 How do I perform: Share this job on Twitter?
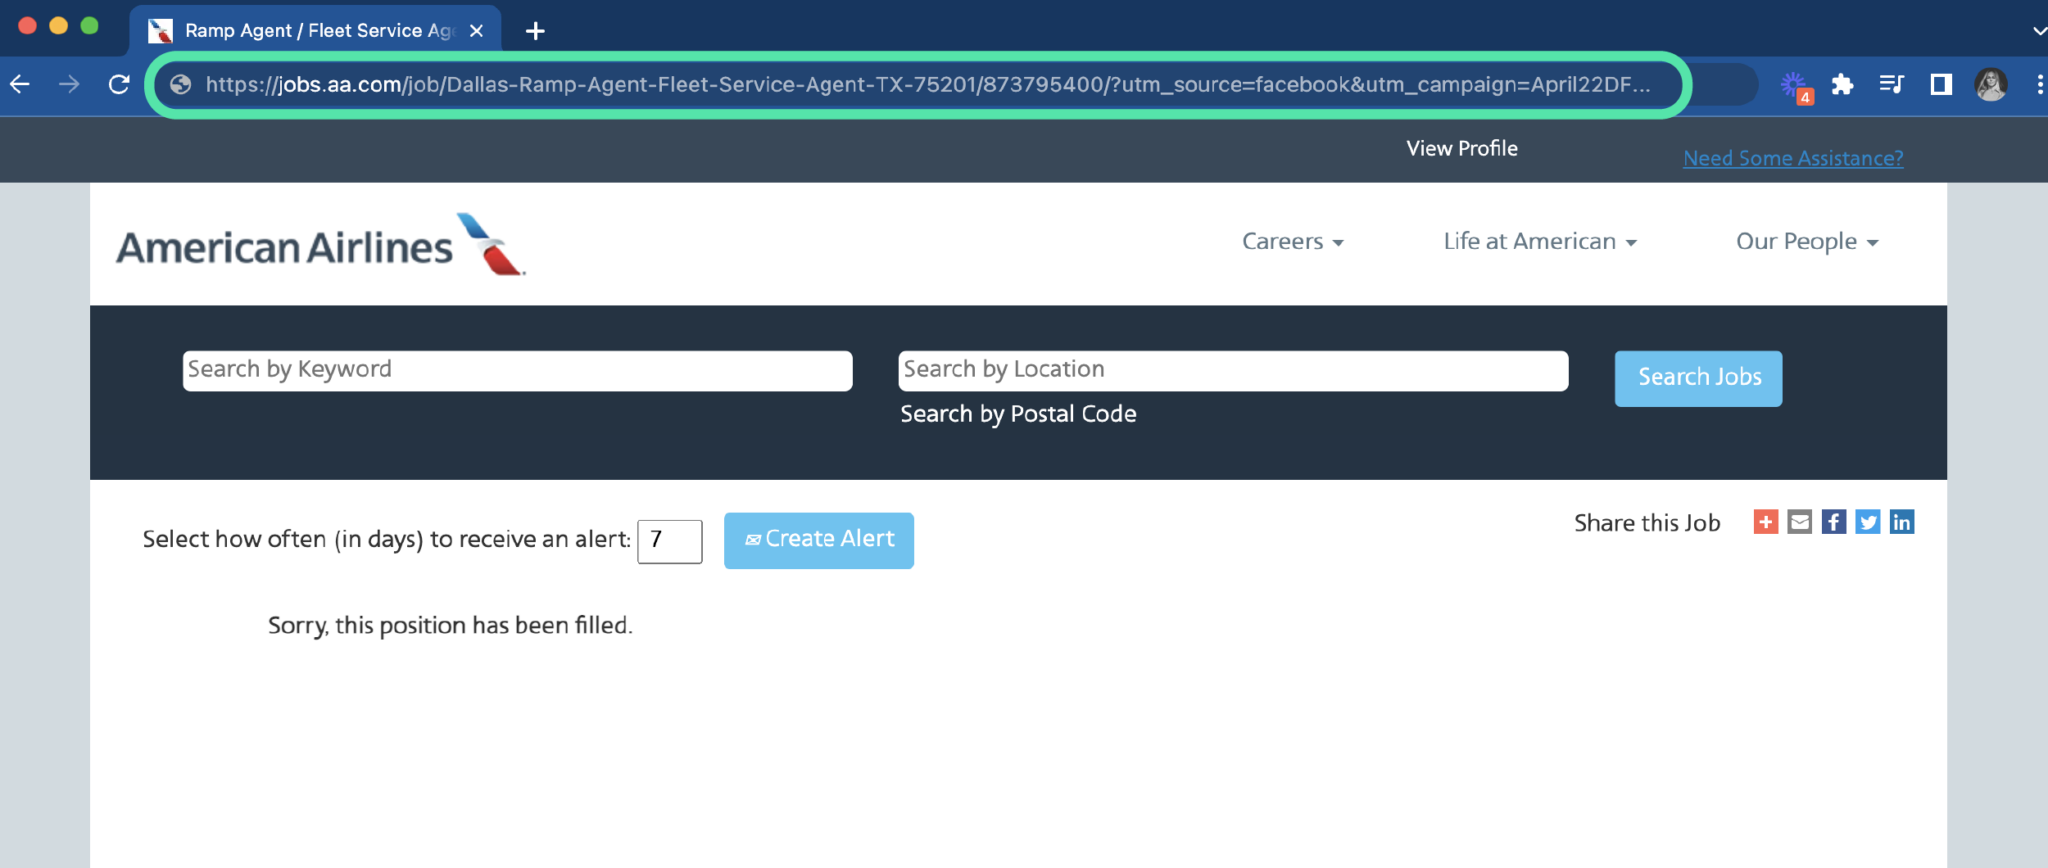click(1868, 521)
